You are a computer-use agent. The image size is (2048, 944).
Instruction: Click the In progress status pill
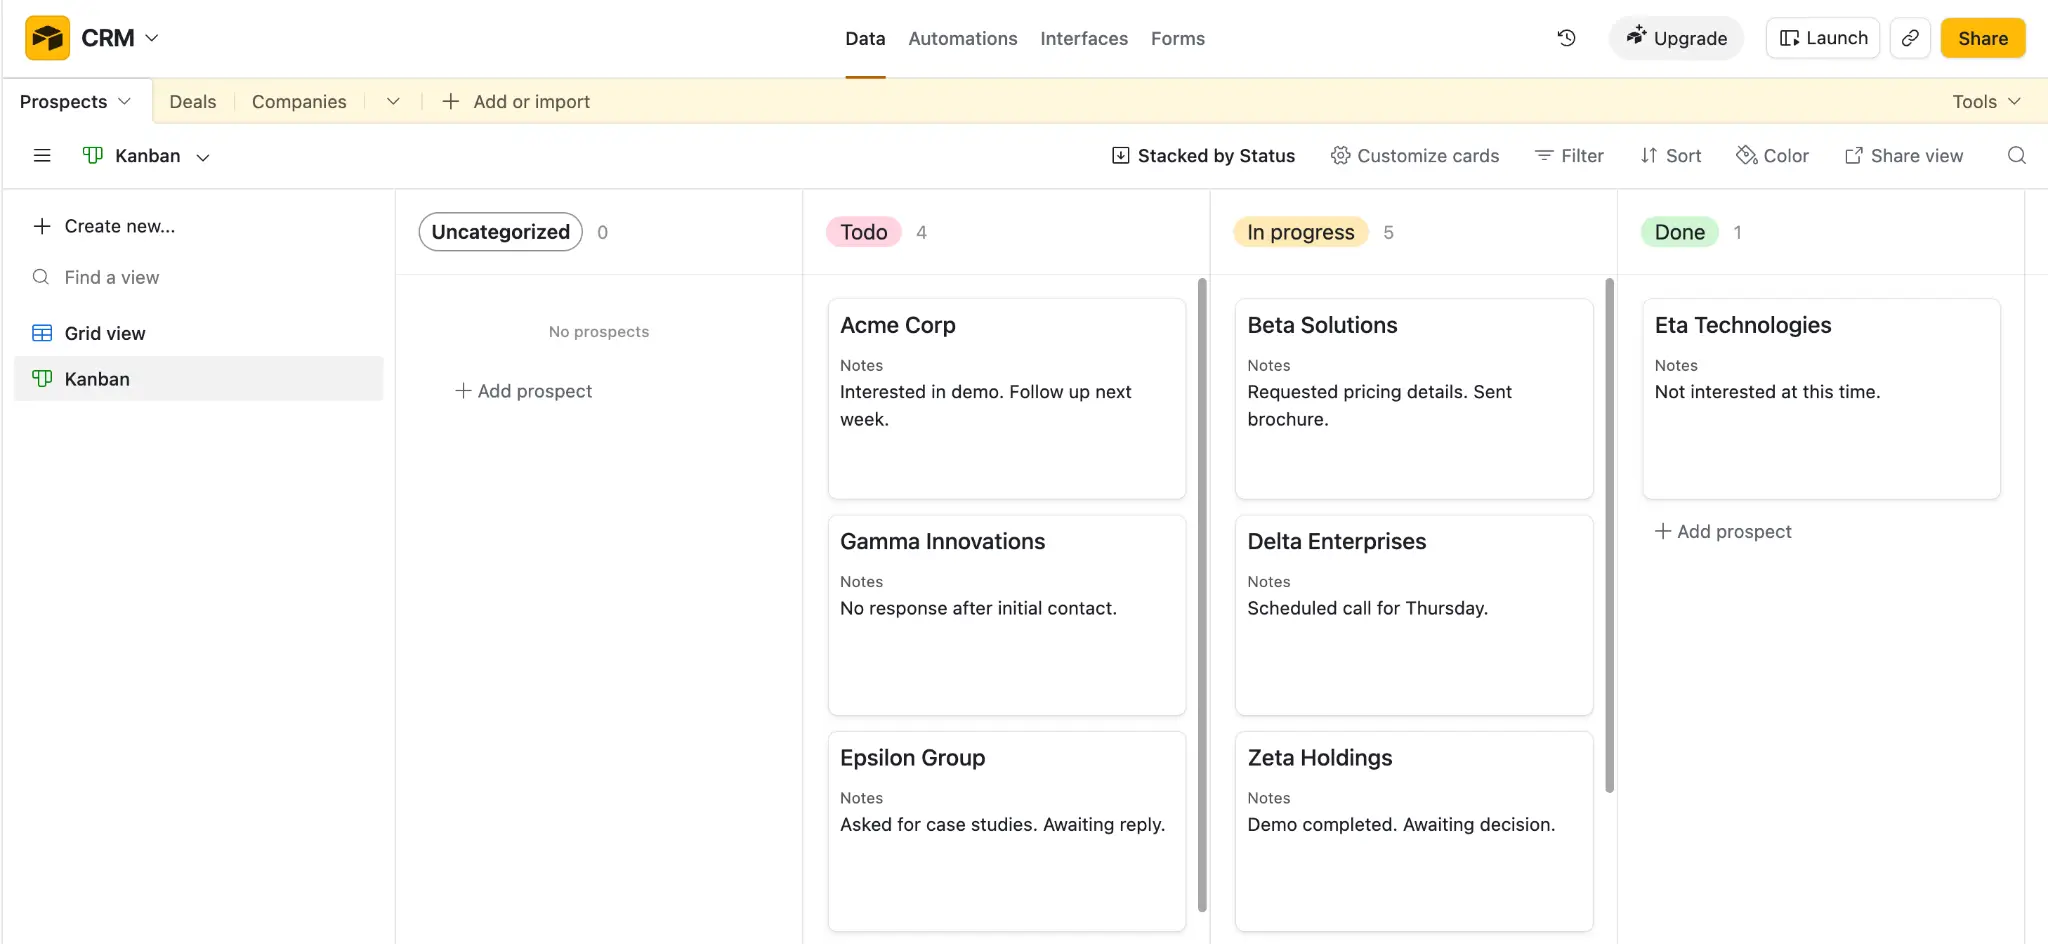(x=1300, y=232)
